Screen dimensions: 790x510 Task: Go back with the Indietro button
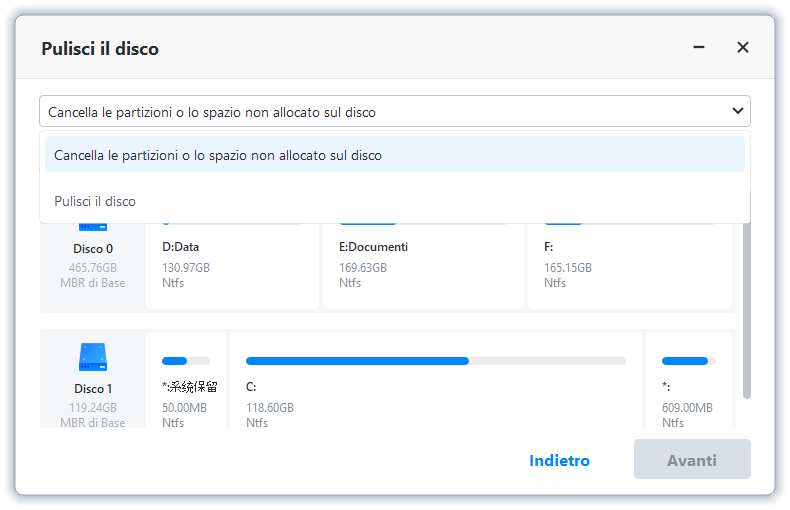click(559, 460)
